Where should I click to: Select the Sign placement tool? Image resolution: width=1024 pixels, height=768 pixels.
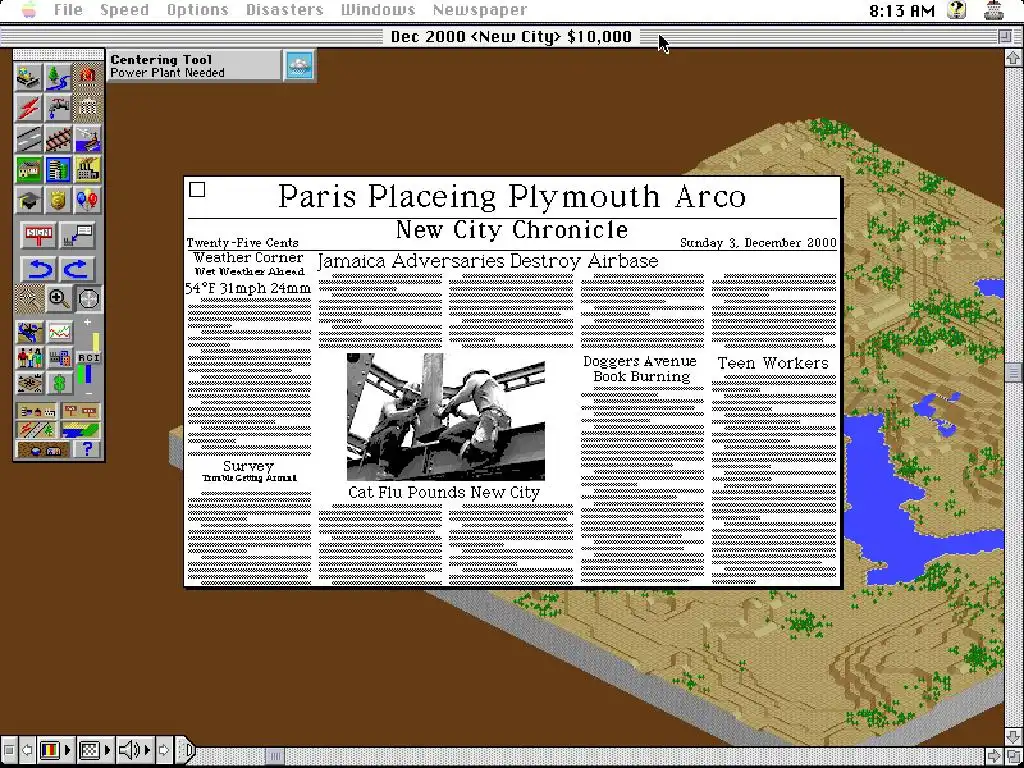pyautogui.click(x=39, y=235)
